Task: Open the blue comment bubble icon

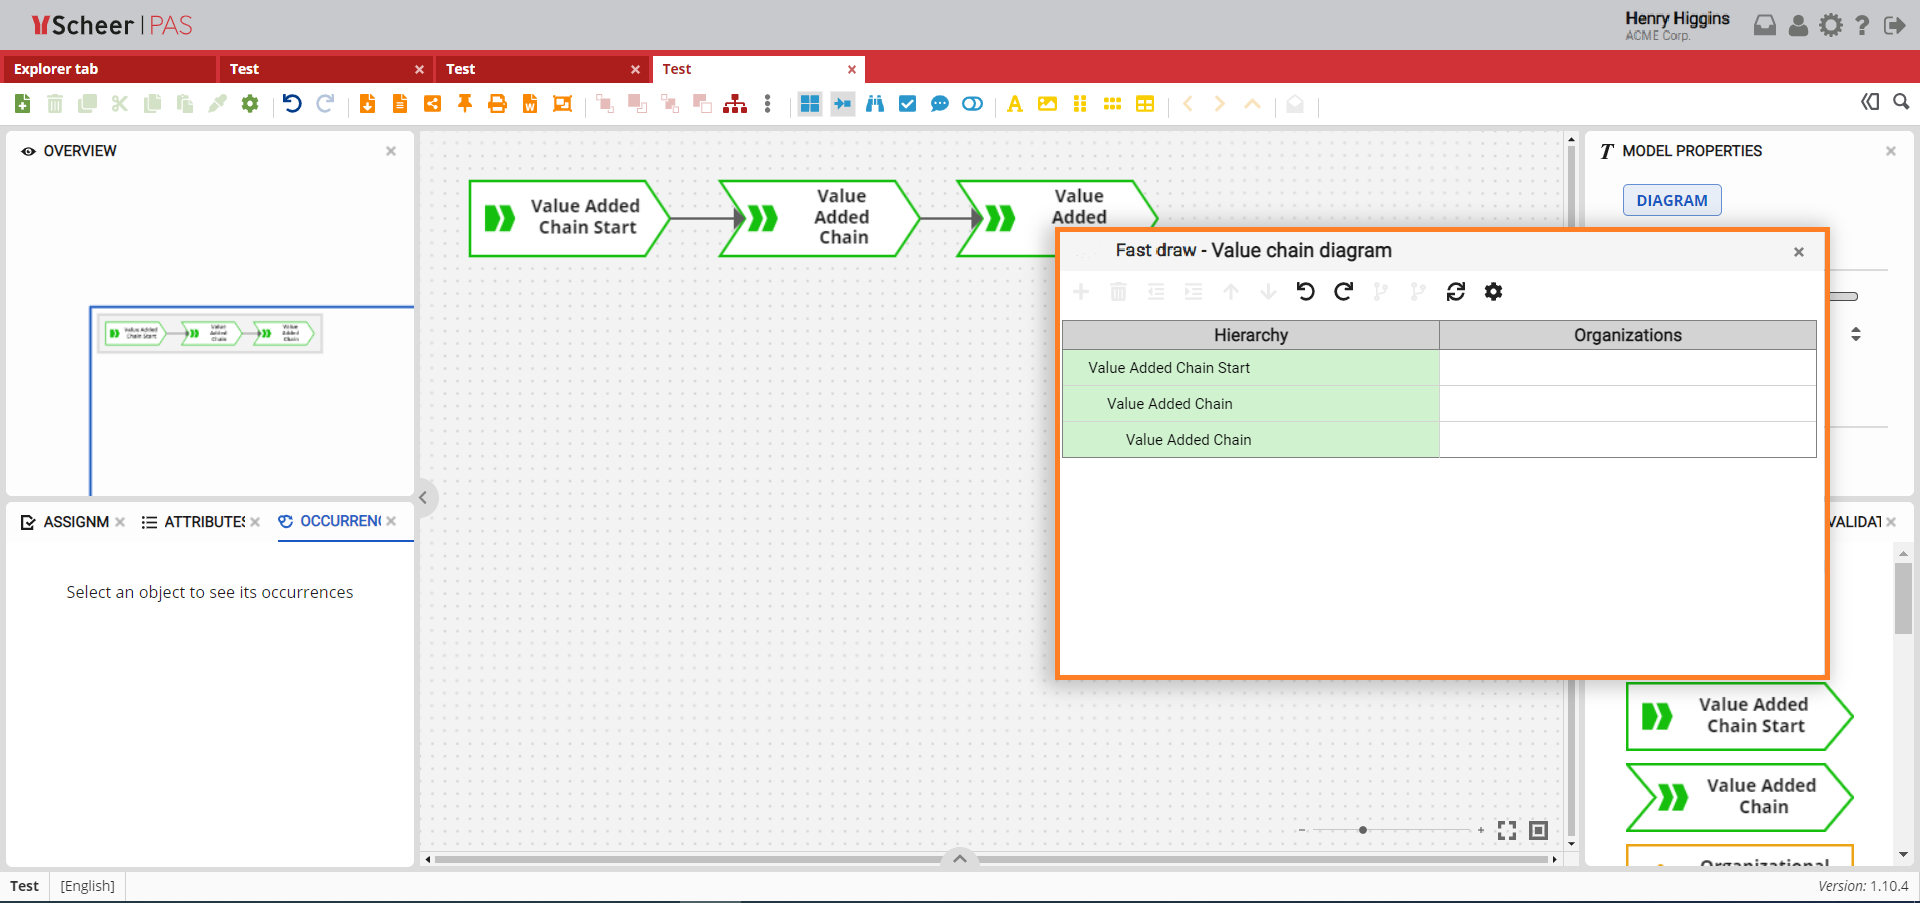Action: (939, 104)
